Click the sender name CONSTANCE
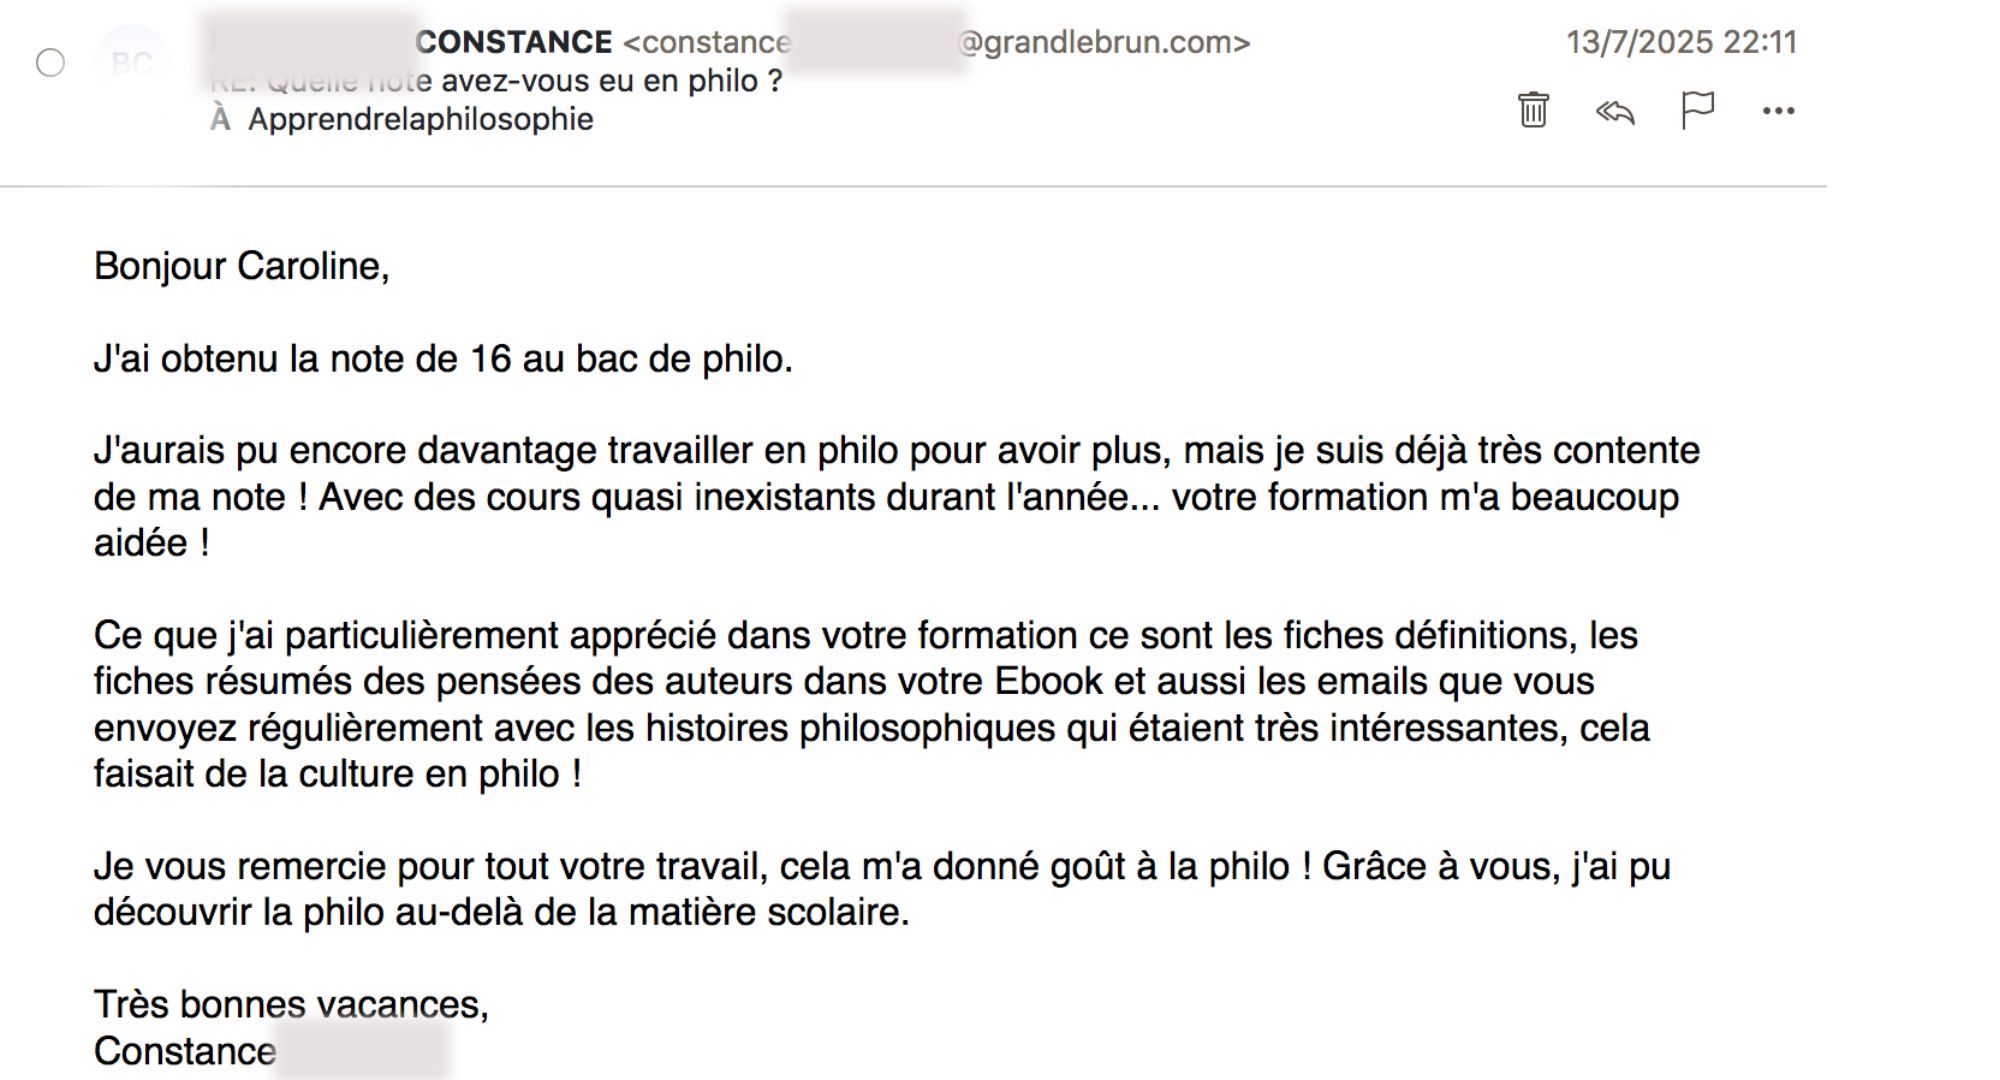 [x=514, y=42]
